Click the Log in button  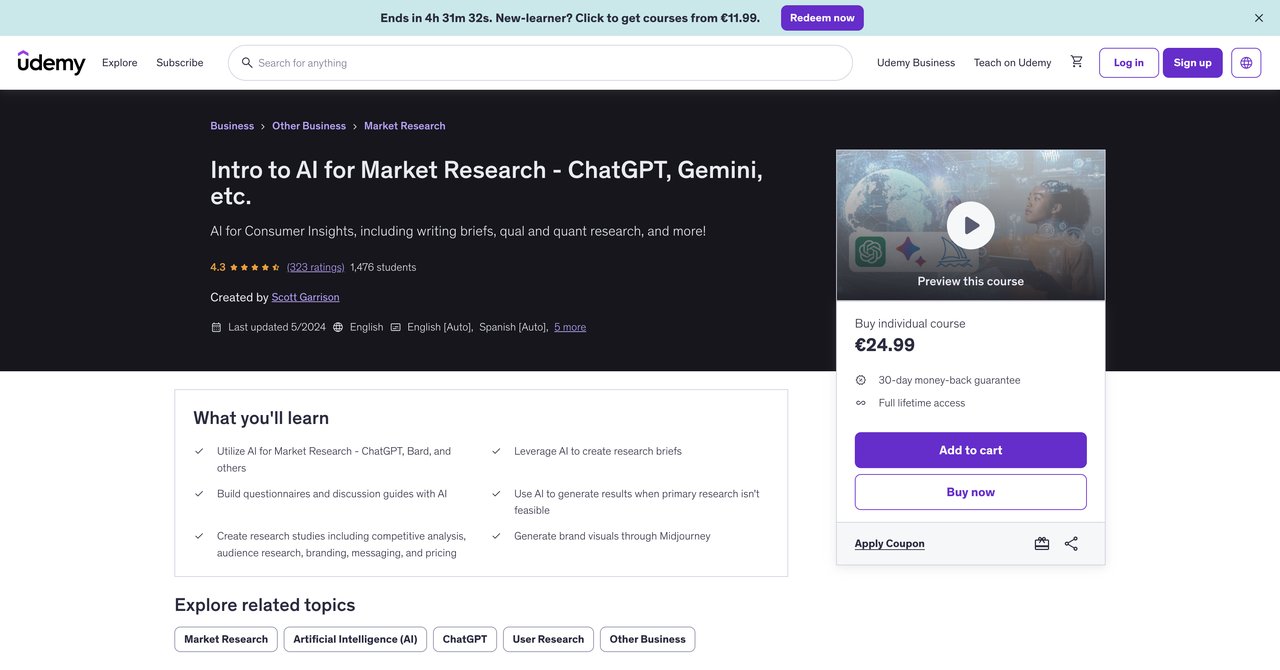point(1129,63)
